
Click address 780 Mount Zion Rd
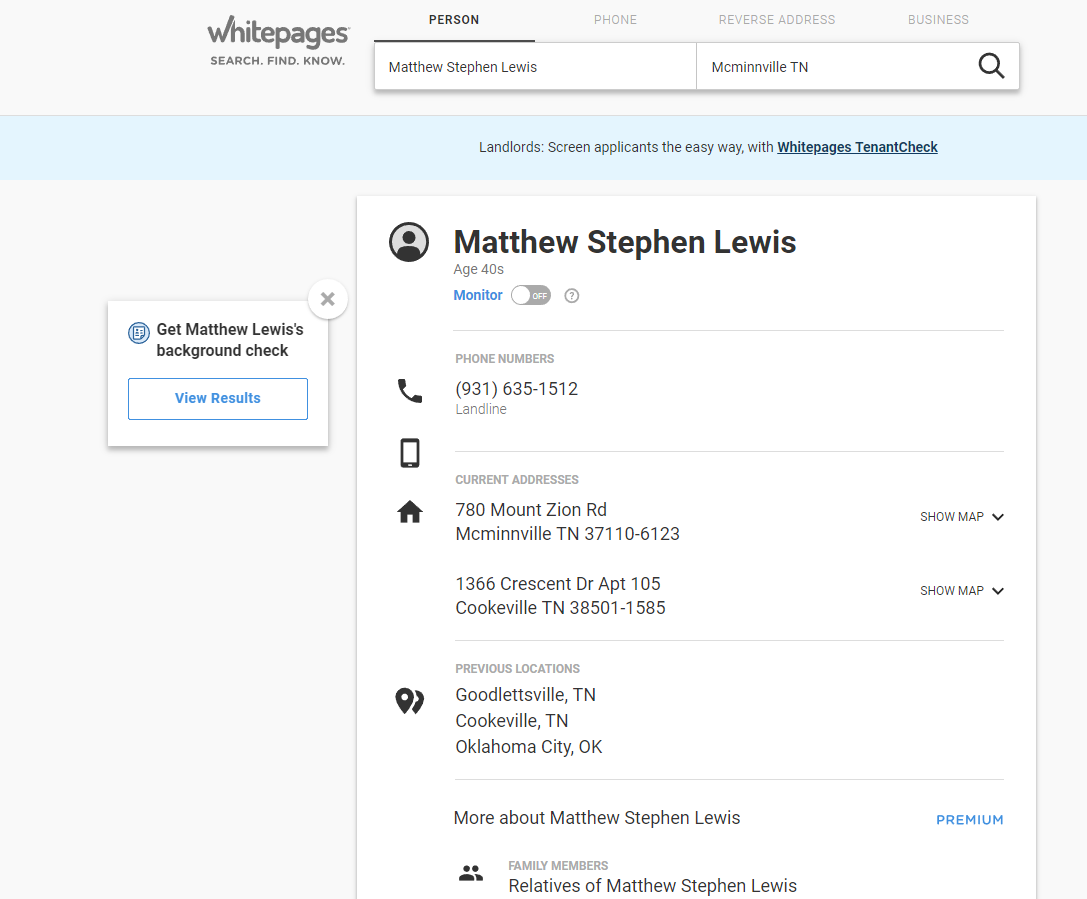click(x=531, y=510)
